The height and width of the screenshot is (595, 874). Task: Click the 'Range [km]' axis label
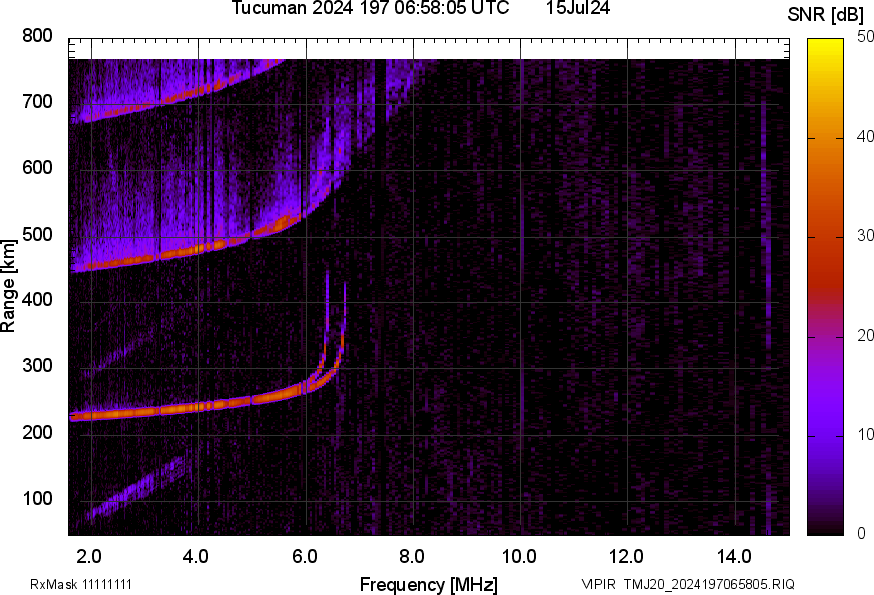[x=8, y=287]
